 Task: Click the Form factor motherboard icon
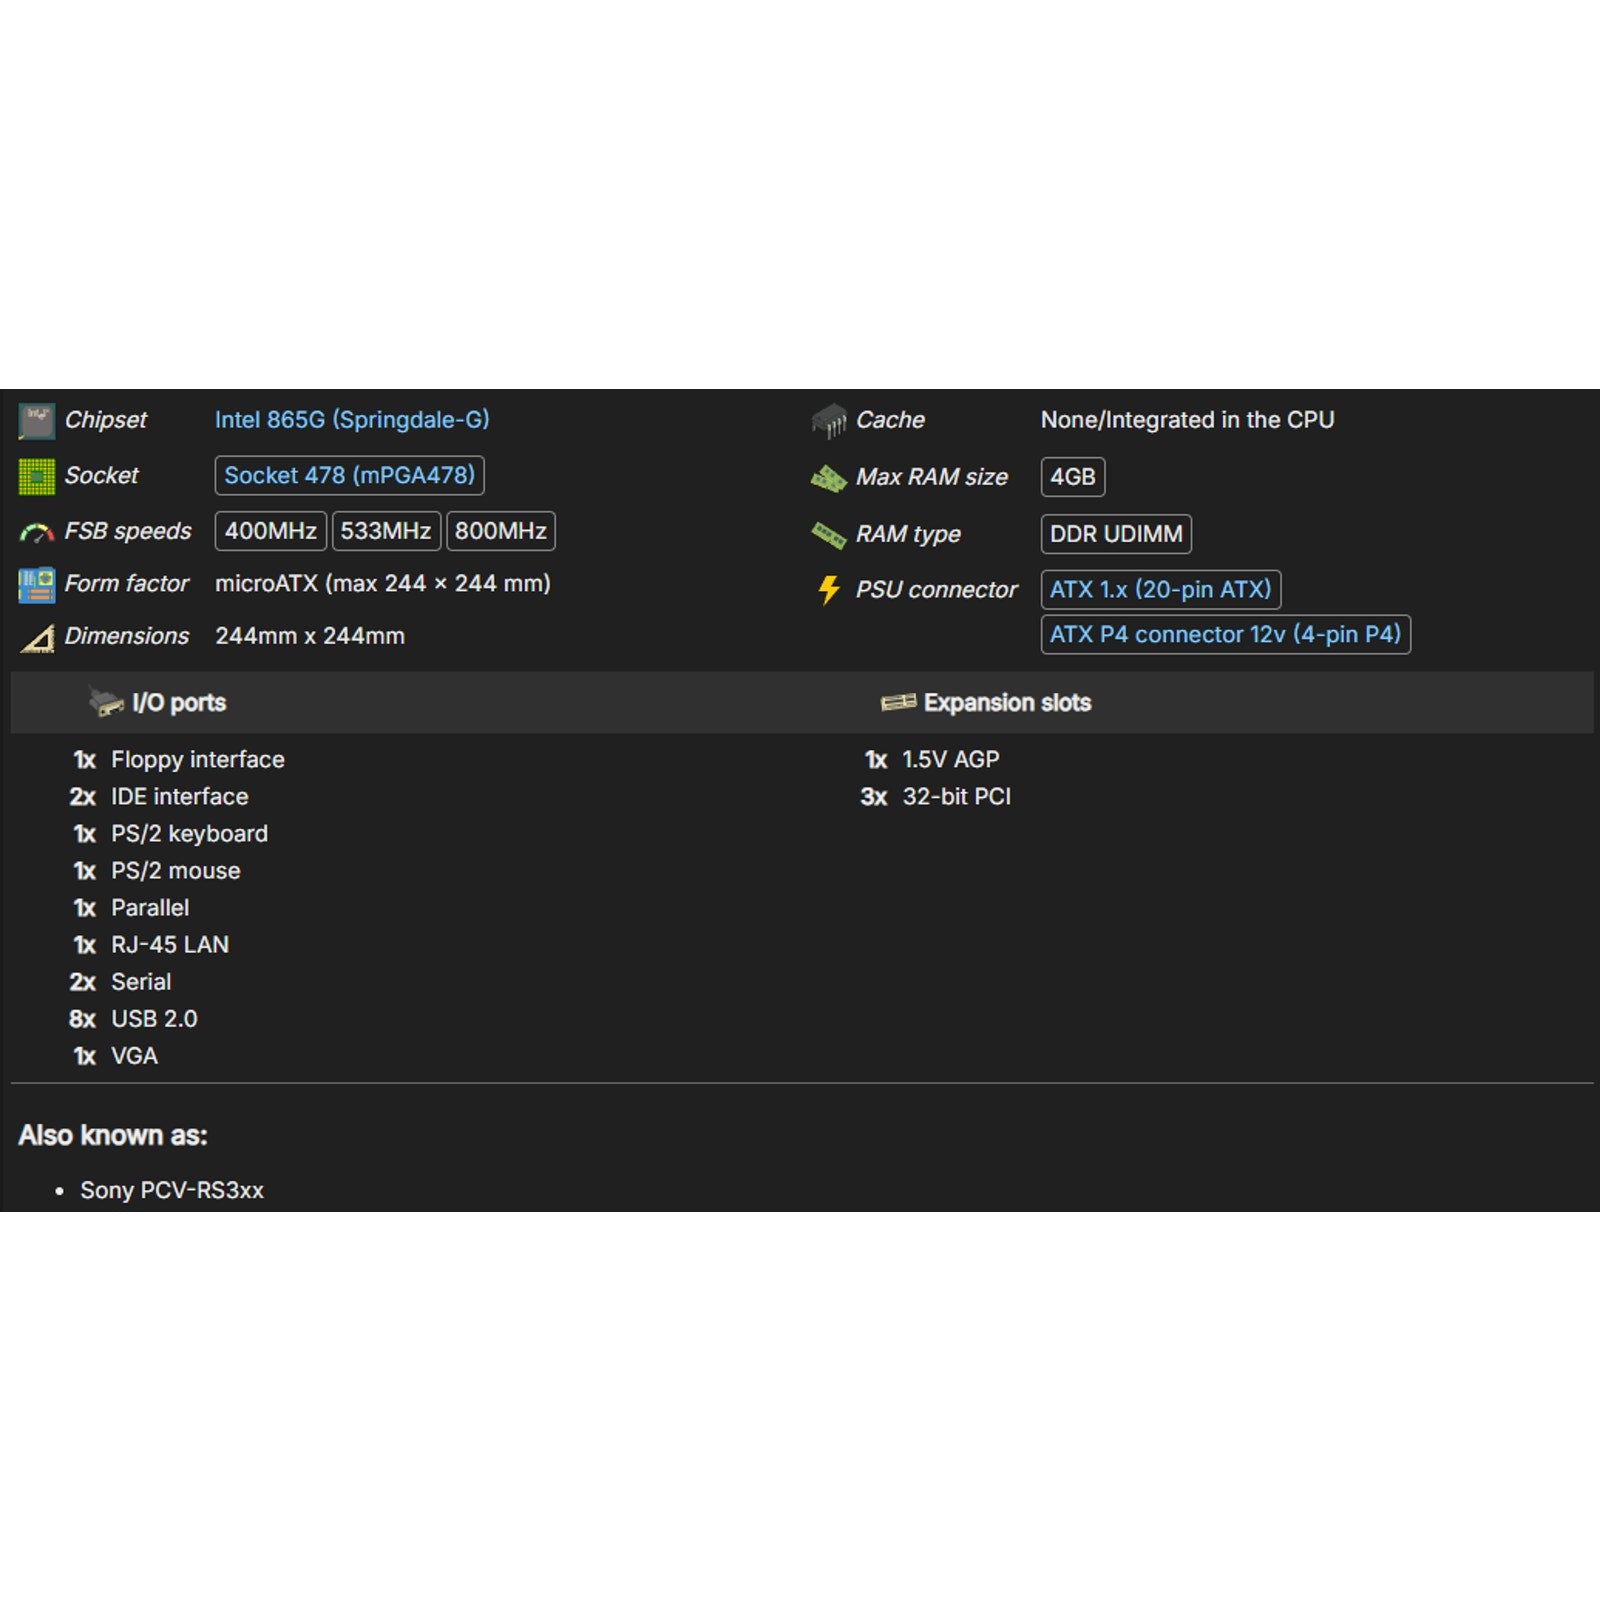37,585
